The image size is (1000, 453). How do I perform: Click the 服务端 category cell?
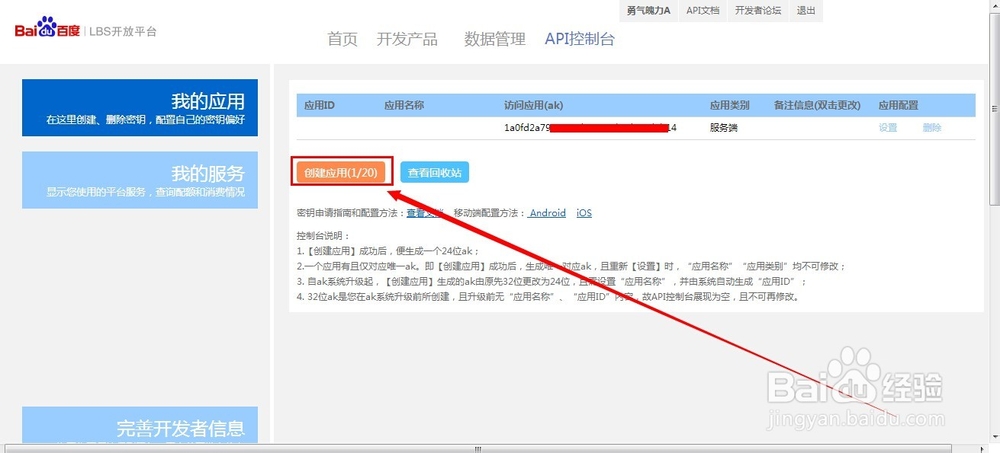click(x=724, y=128)
